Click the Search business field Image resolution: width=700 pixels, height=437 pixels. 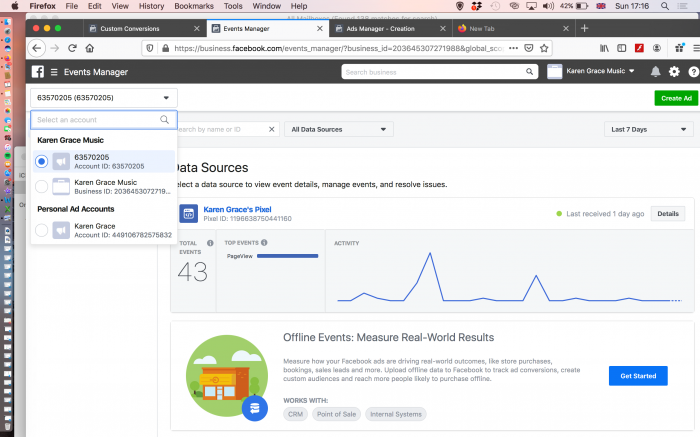439,71
